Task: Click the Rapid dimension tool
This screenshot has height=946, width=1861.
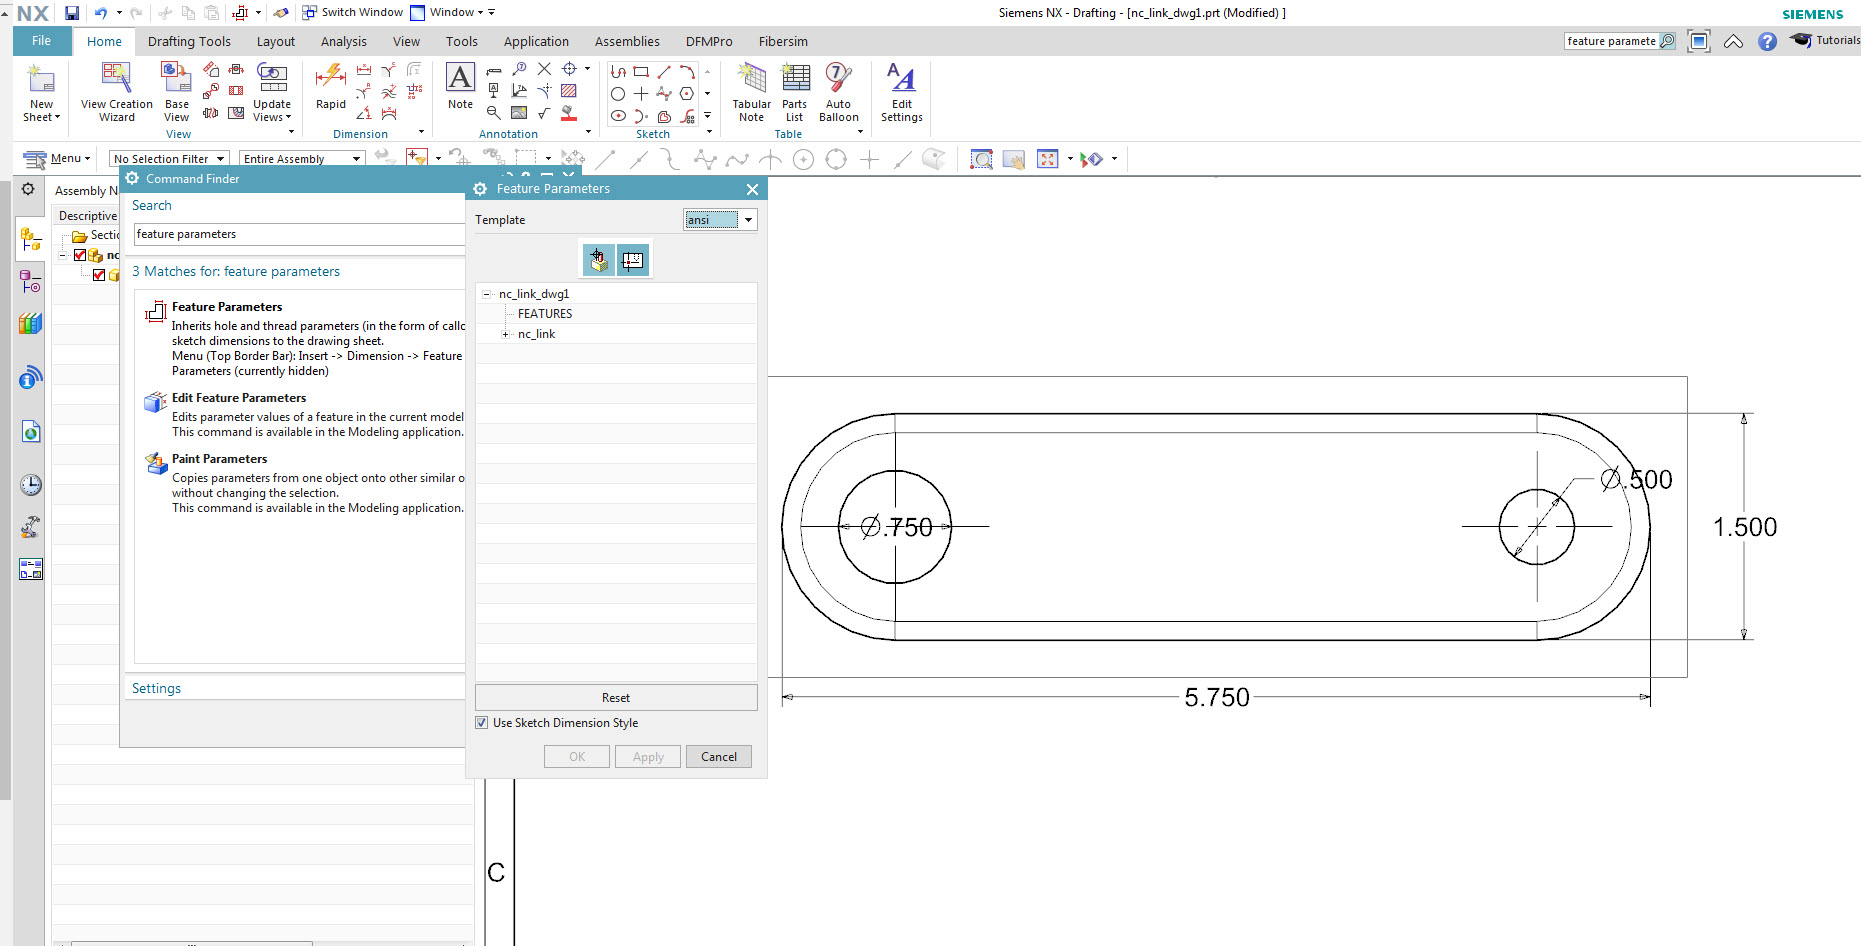Action: coord(330,90)
